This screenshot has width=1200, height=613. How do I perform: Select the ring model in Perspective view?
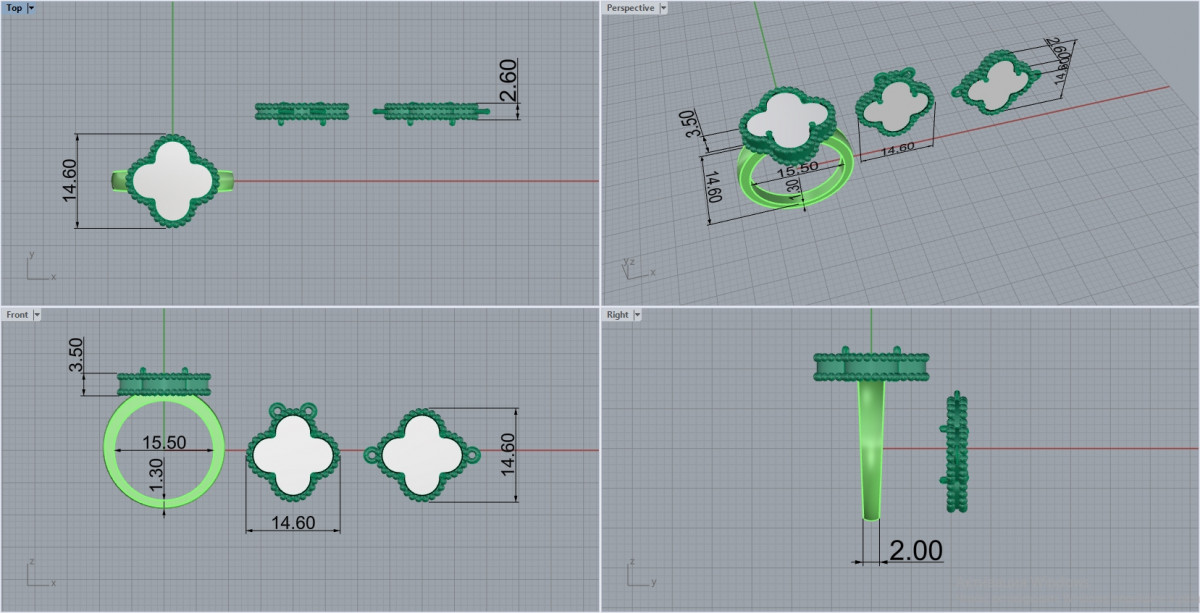pos(795,150)
